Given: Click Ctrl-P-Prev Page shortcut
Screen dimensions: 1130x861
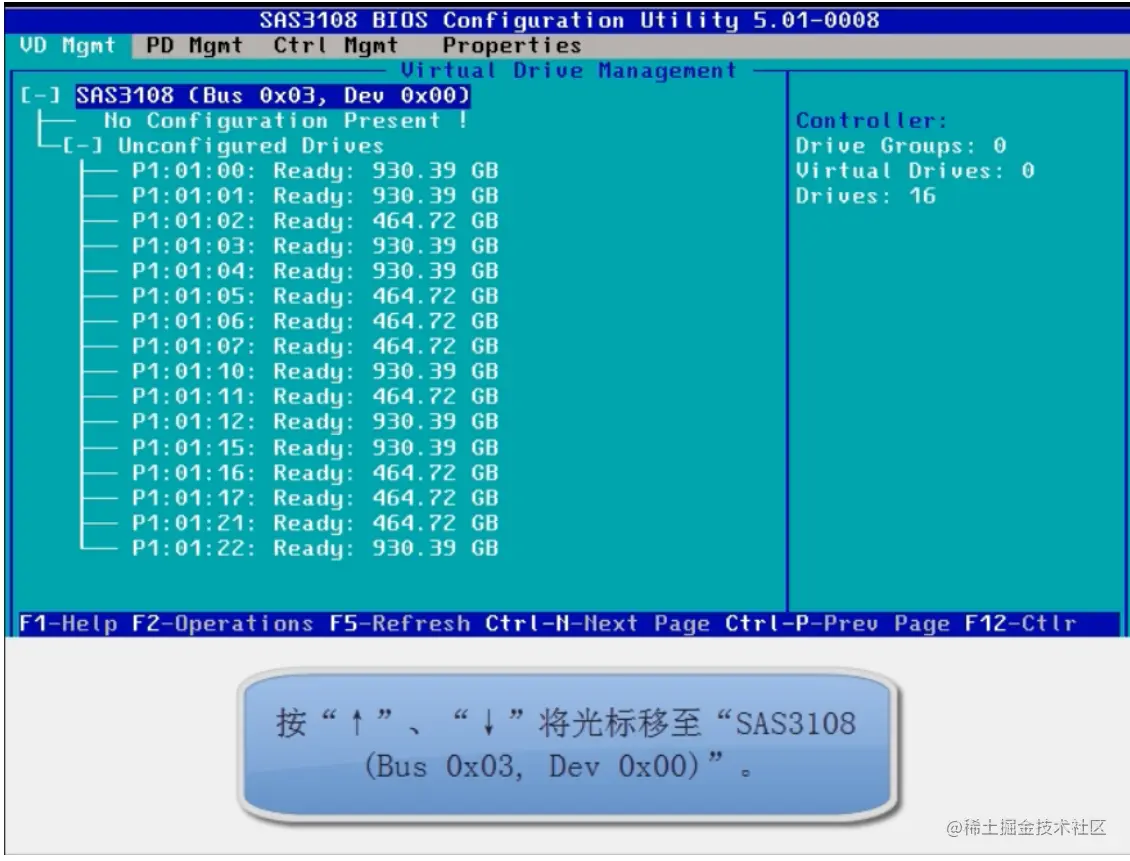Looking at the screenshot, I should tap(837, 623).
